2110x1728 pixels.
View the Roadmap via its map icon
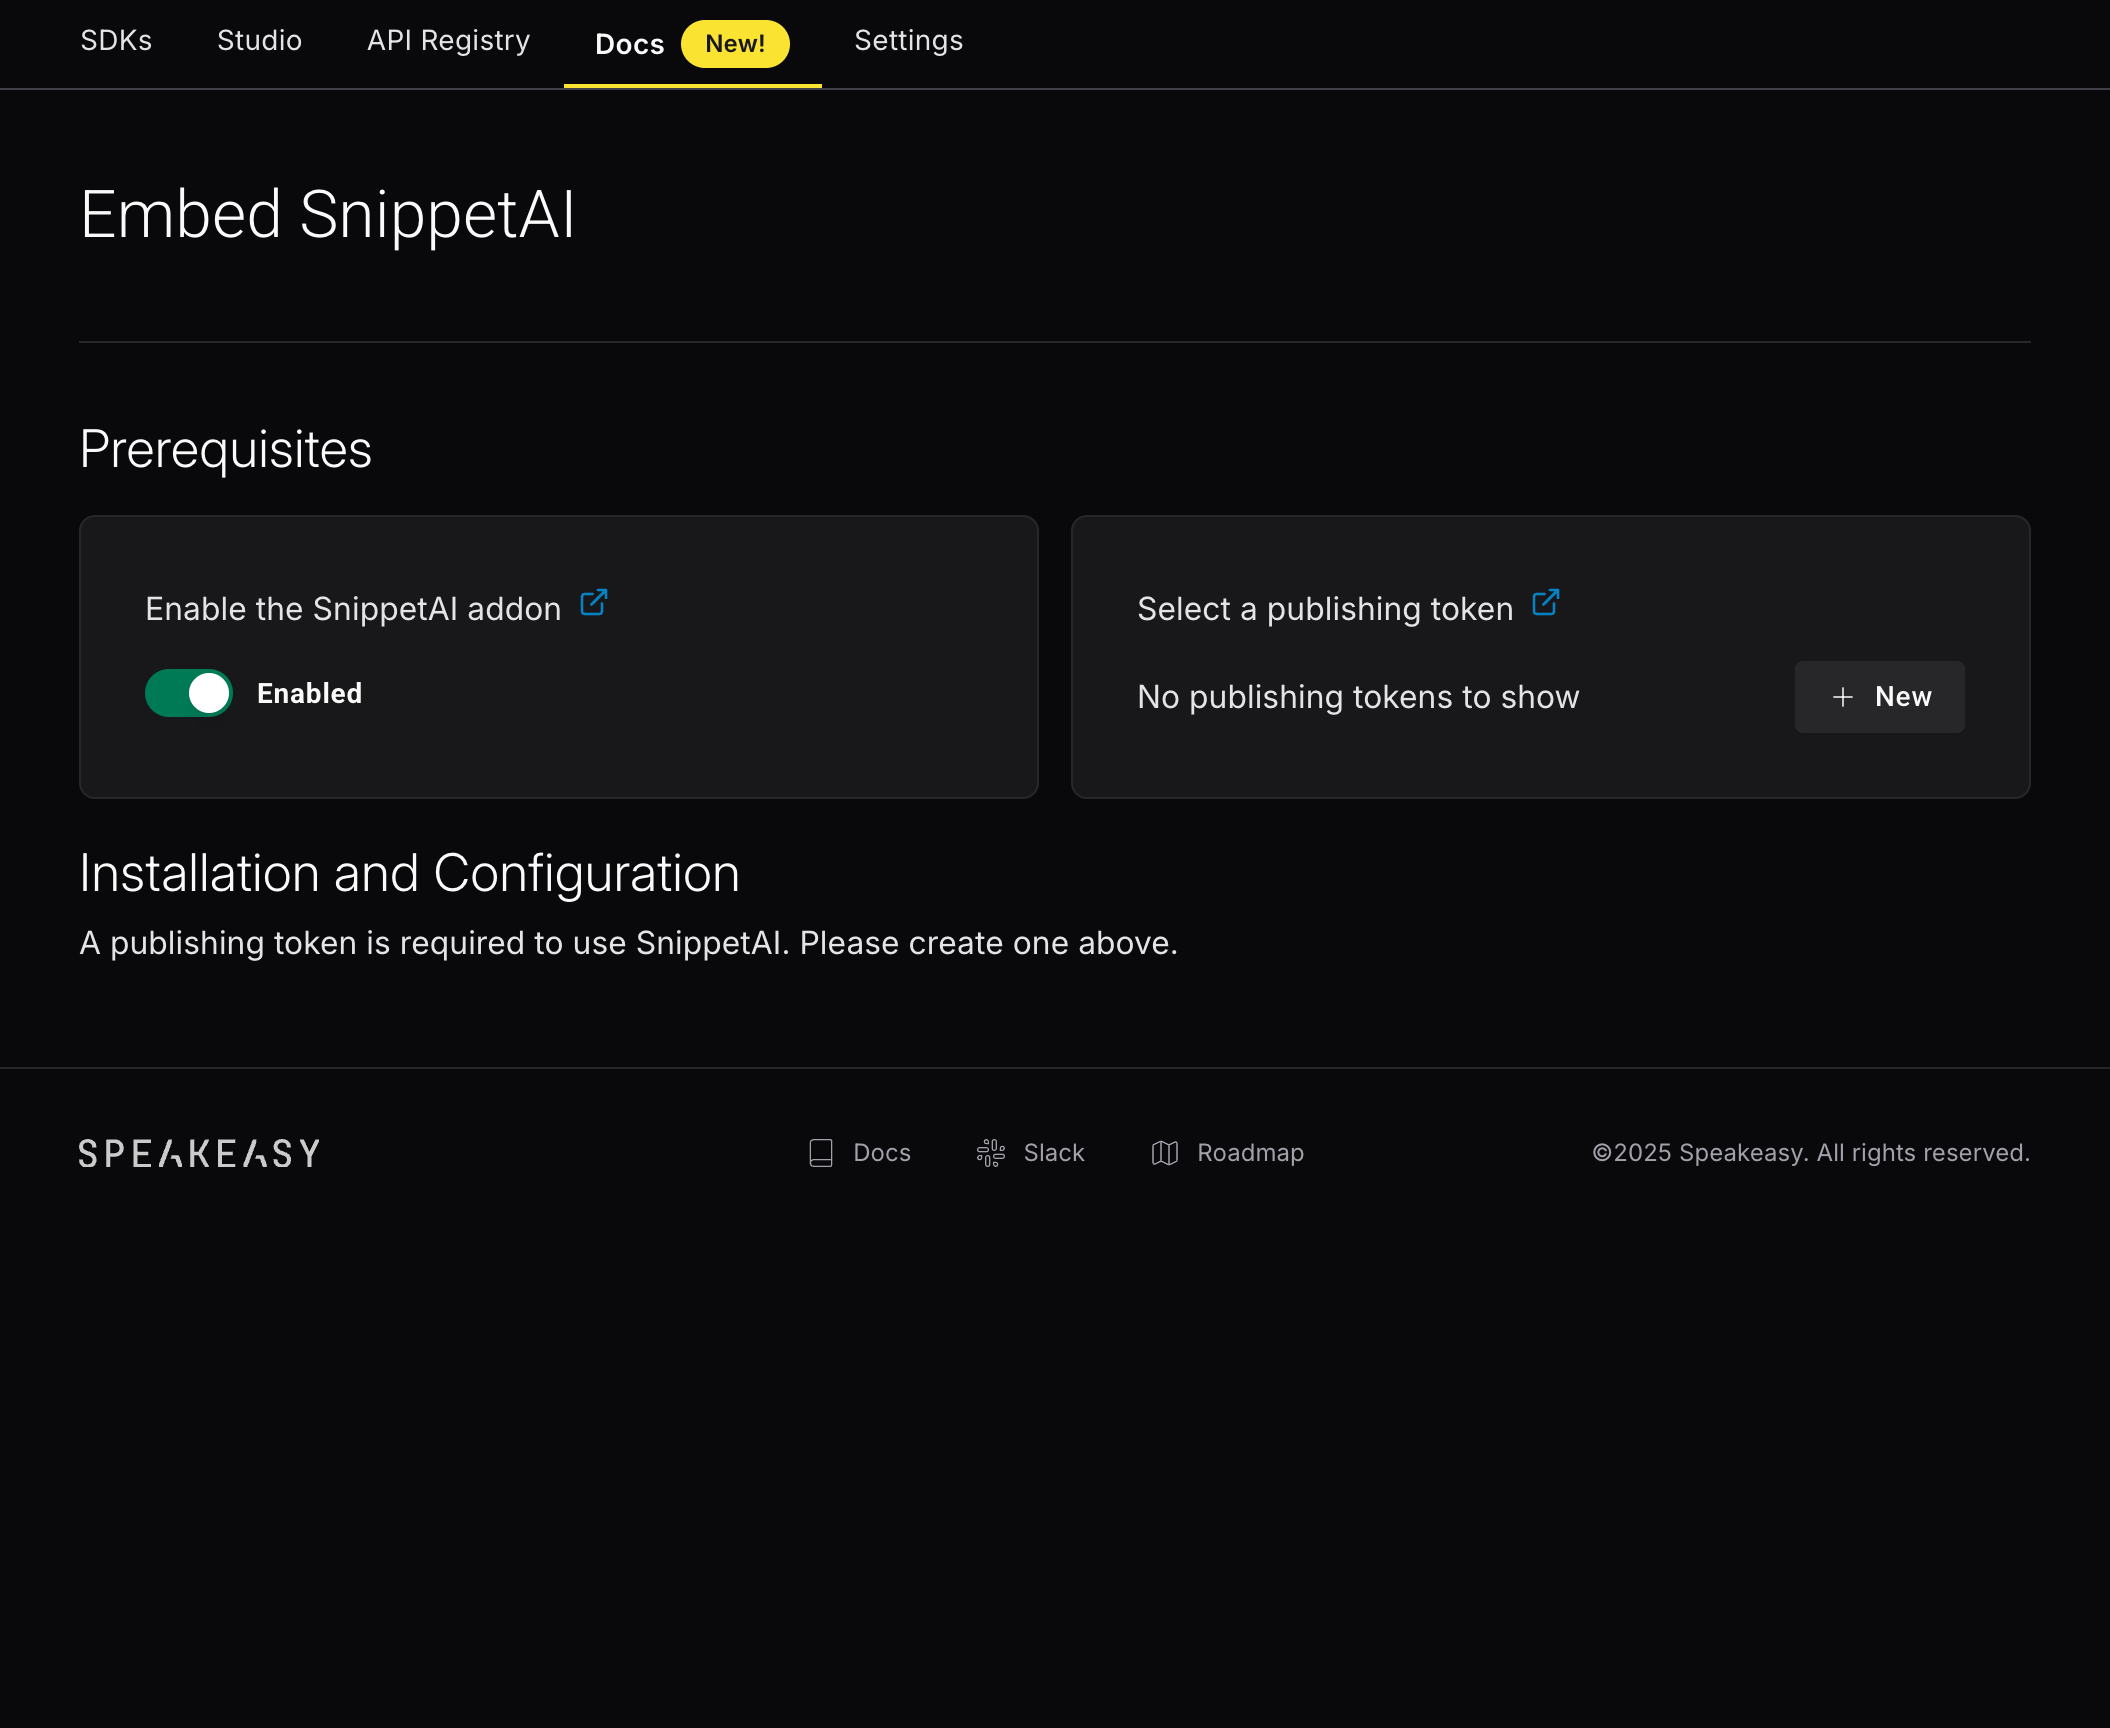coord(1165,1152)
